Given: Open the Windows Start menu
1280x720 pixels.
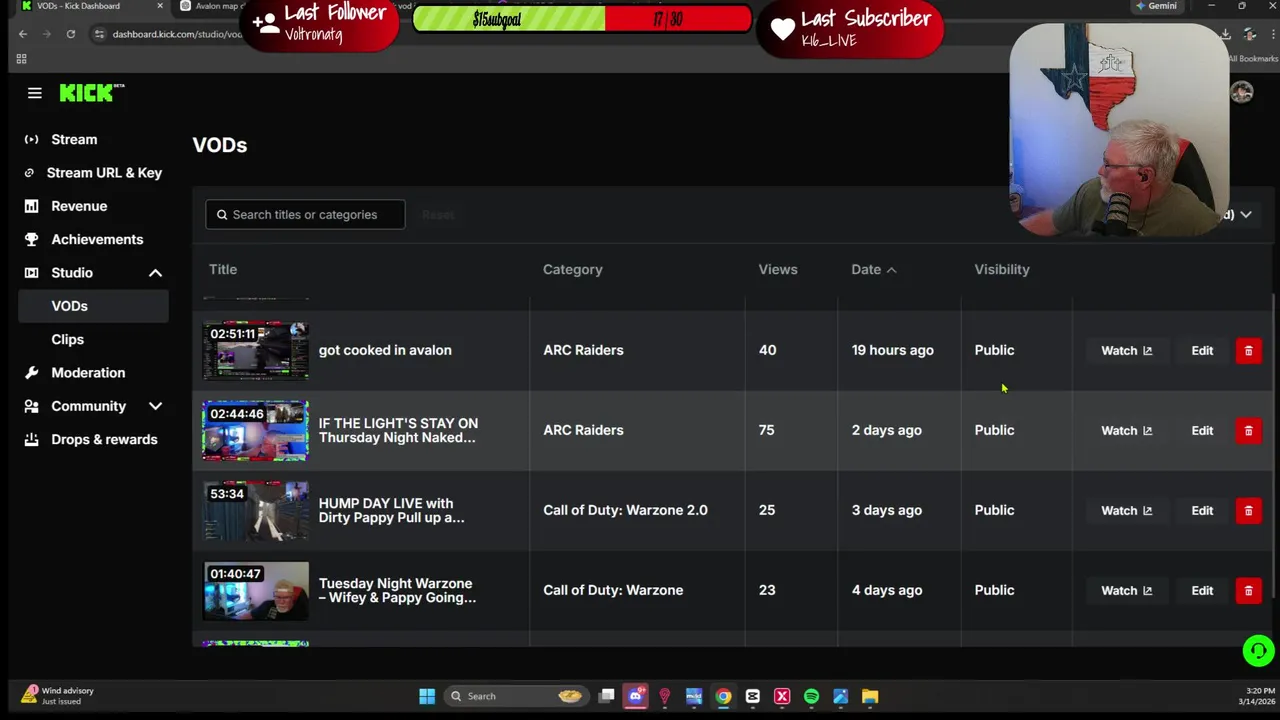Looking at the screenshot, I should click(427, 696).
